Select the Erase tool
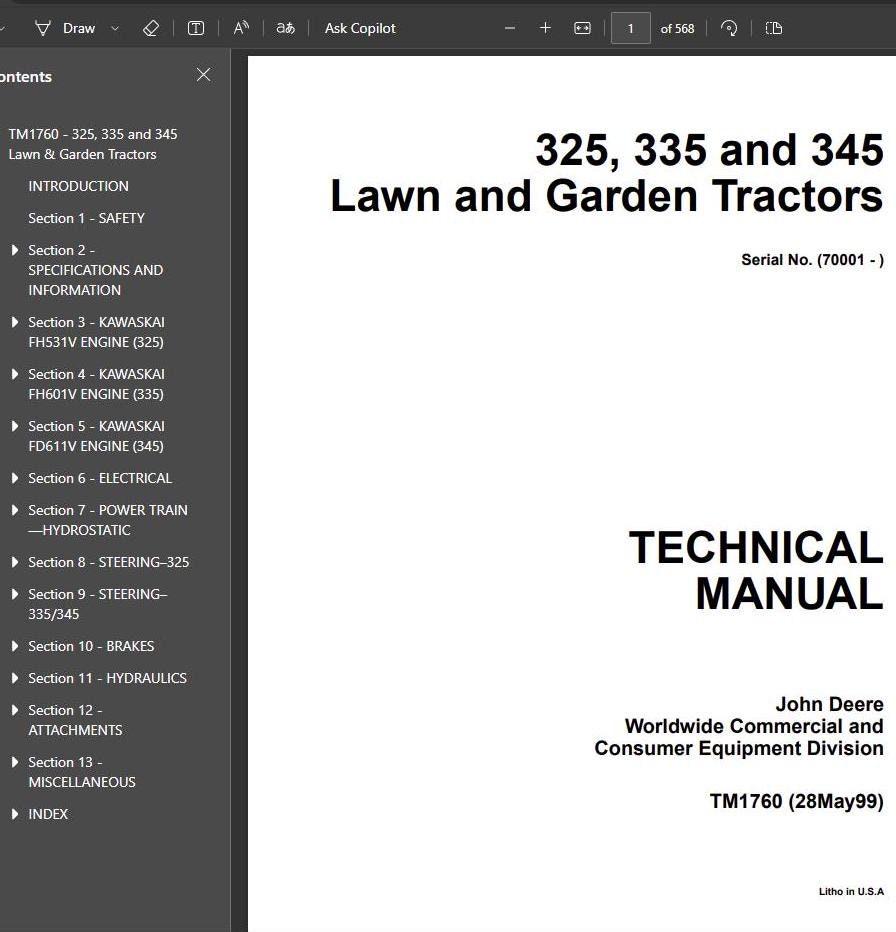Image resolution: width=896 pixels, height=932 pixels. point(151,28)
